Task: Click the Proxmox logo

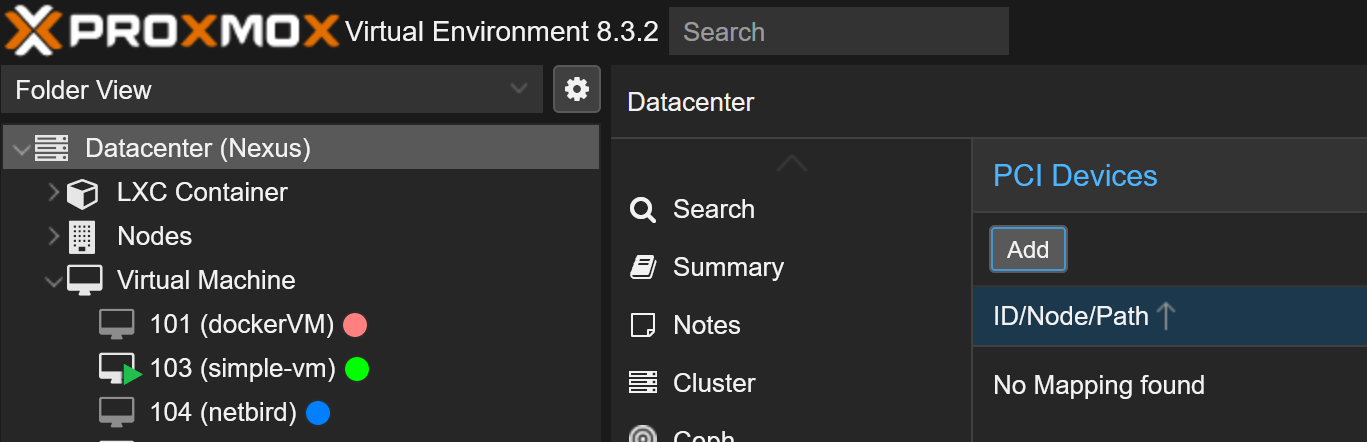Action: [x=170, y=31]
